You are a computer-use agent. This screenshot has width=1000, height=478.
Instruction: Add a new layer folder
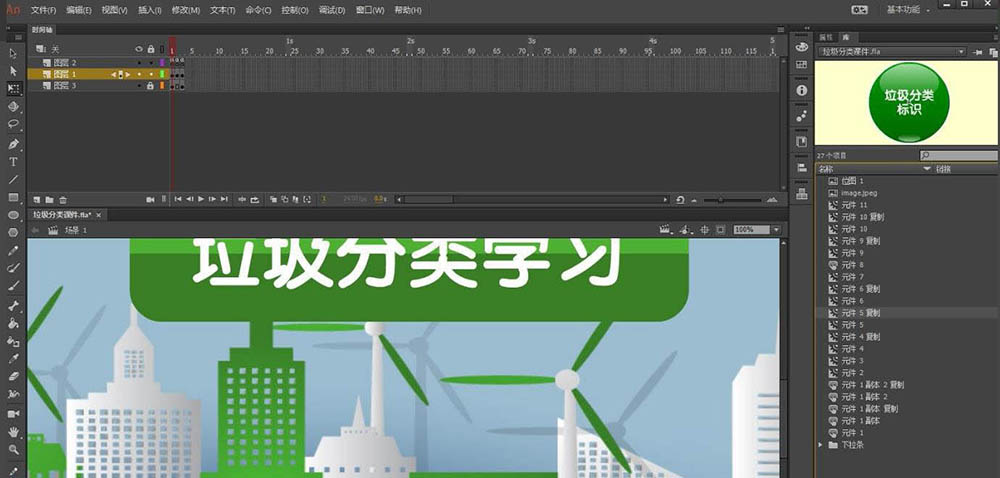(49, 199)
